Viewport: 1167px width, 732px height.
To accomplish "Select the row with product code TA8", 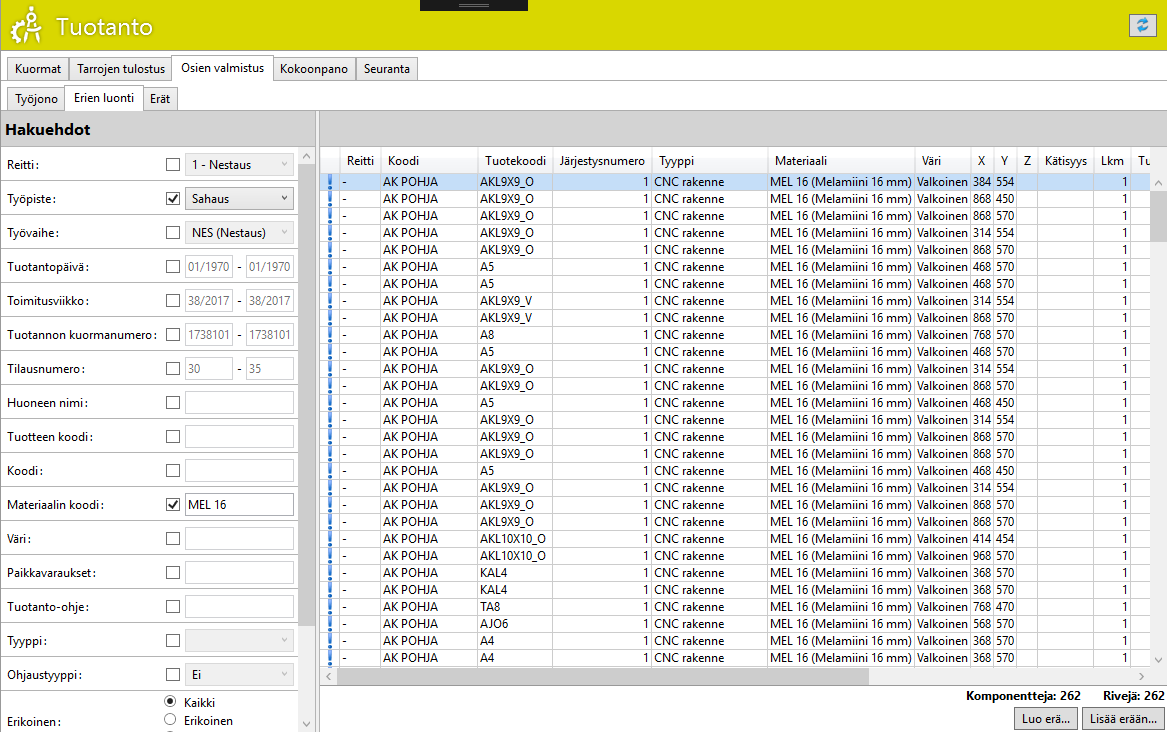I will click(735, 607).
